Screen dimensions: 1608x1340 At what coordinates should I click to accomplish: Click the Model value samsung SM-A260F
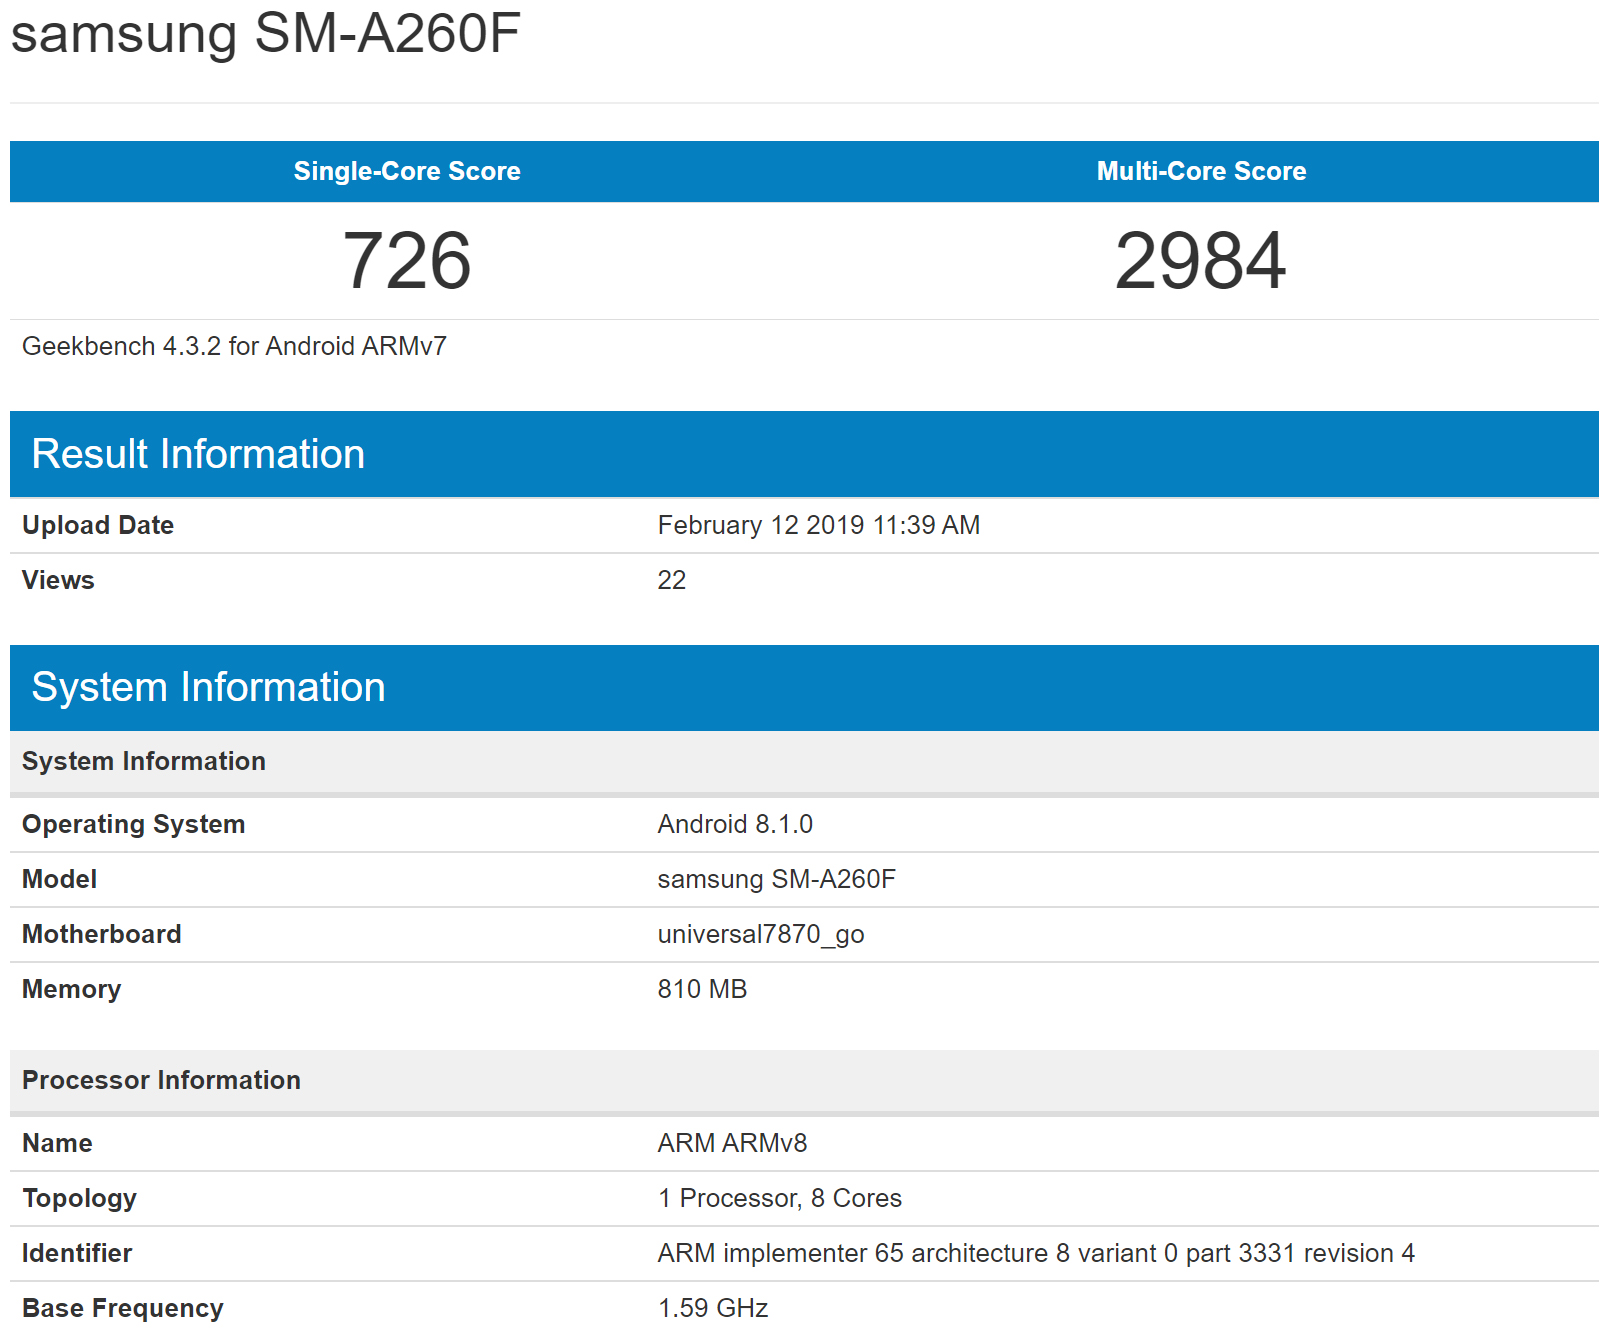[x=776, y=879]
